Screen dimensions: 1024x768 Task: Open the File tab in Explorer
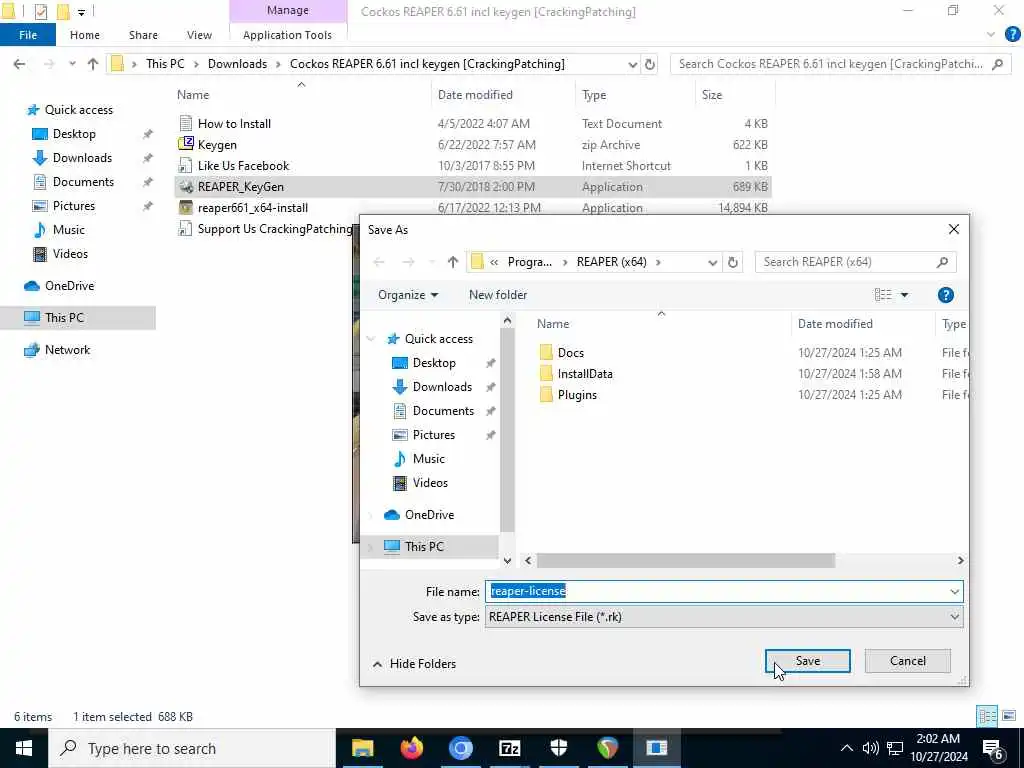pos(27,35)
